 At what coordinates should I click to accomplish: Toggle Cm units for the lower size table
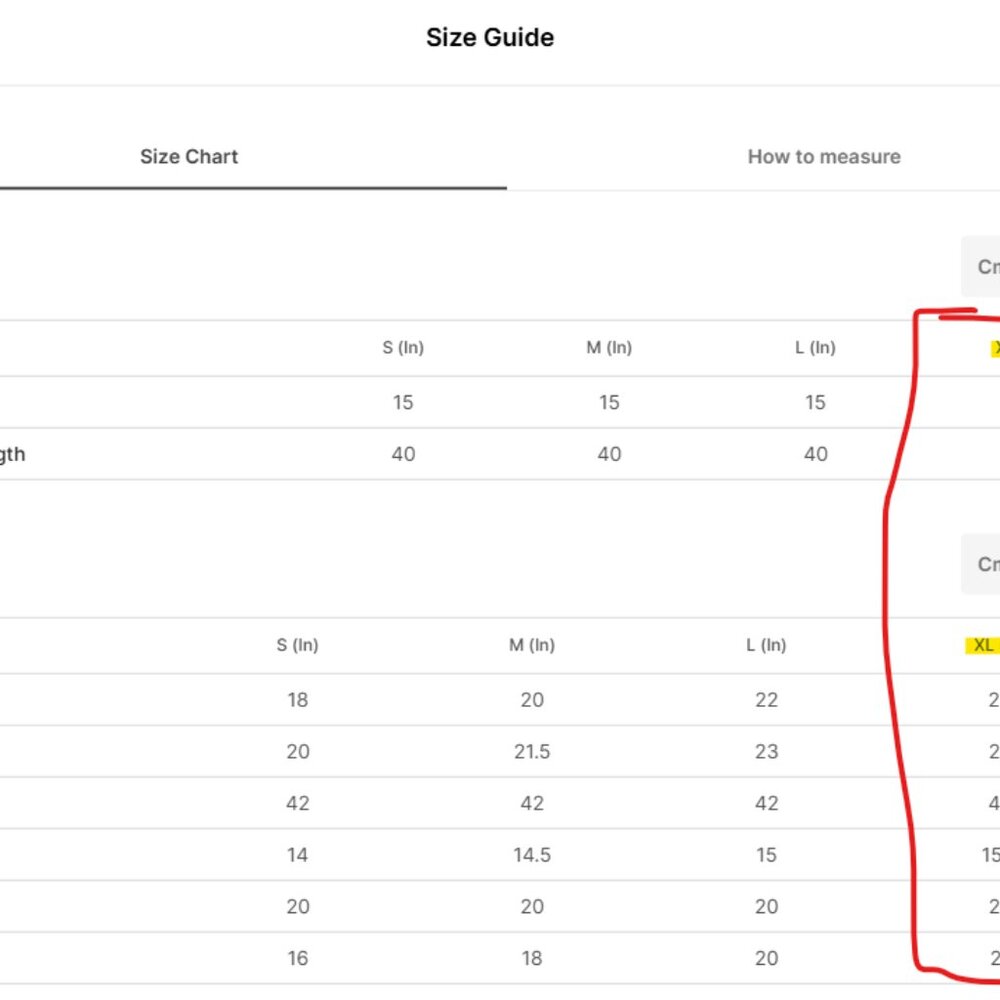(x=982, y=564)
